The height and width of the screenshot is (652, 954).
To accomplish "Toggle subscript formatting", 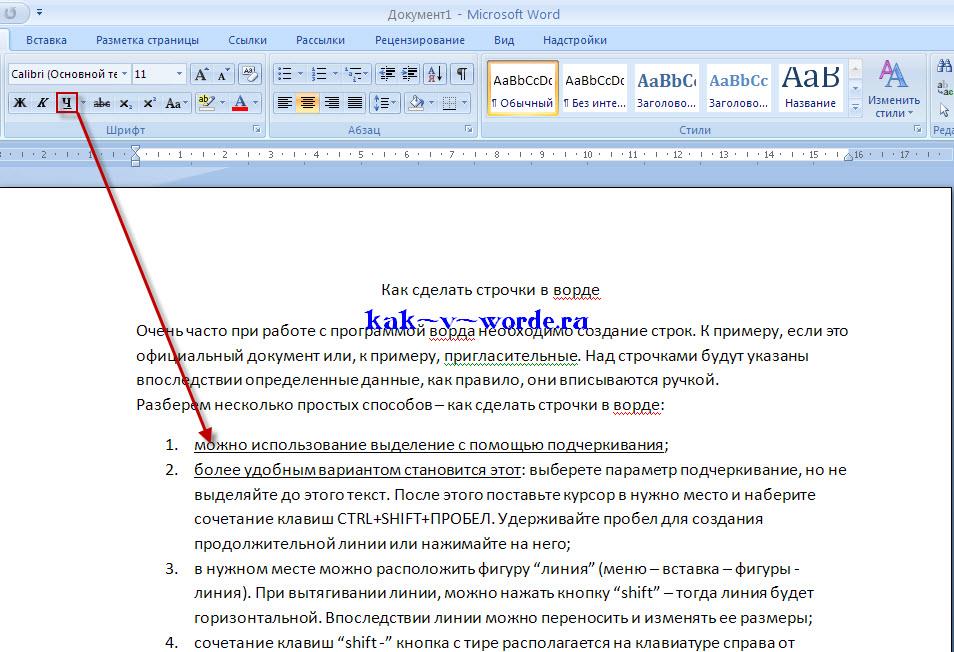I will (x=125, y=103).
